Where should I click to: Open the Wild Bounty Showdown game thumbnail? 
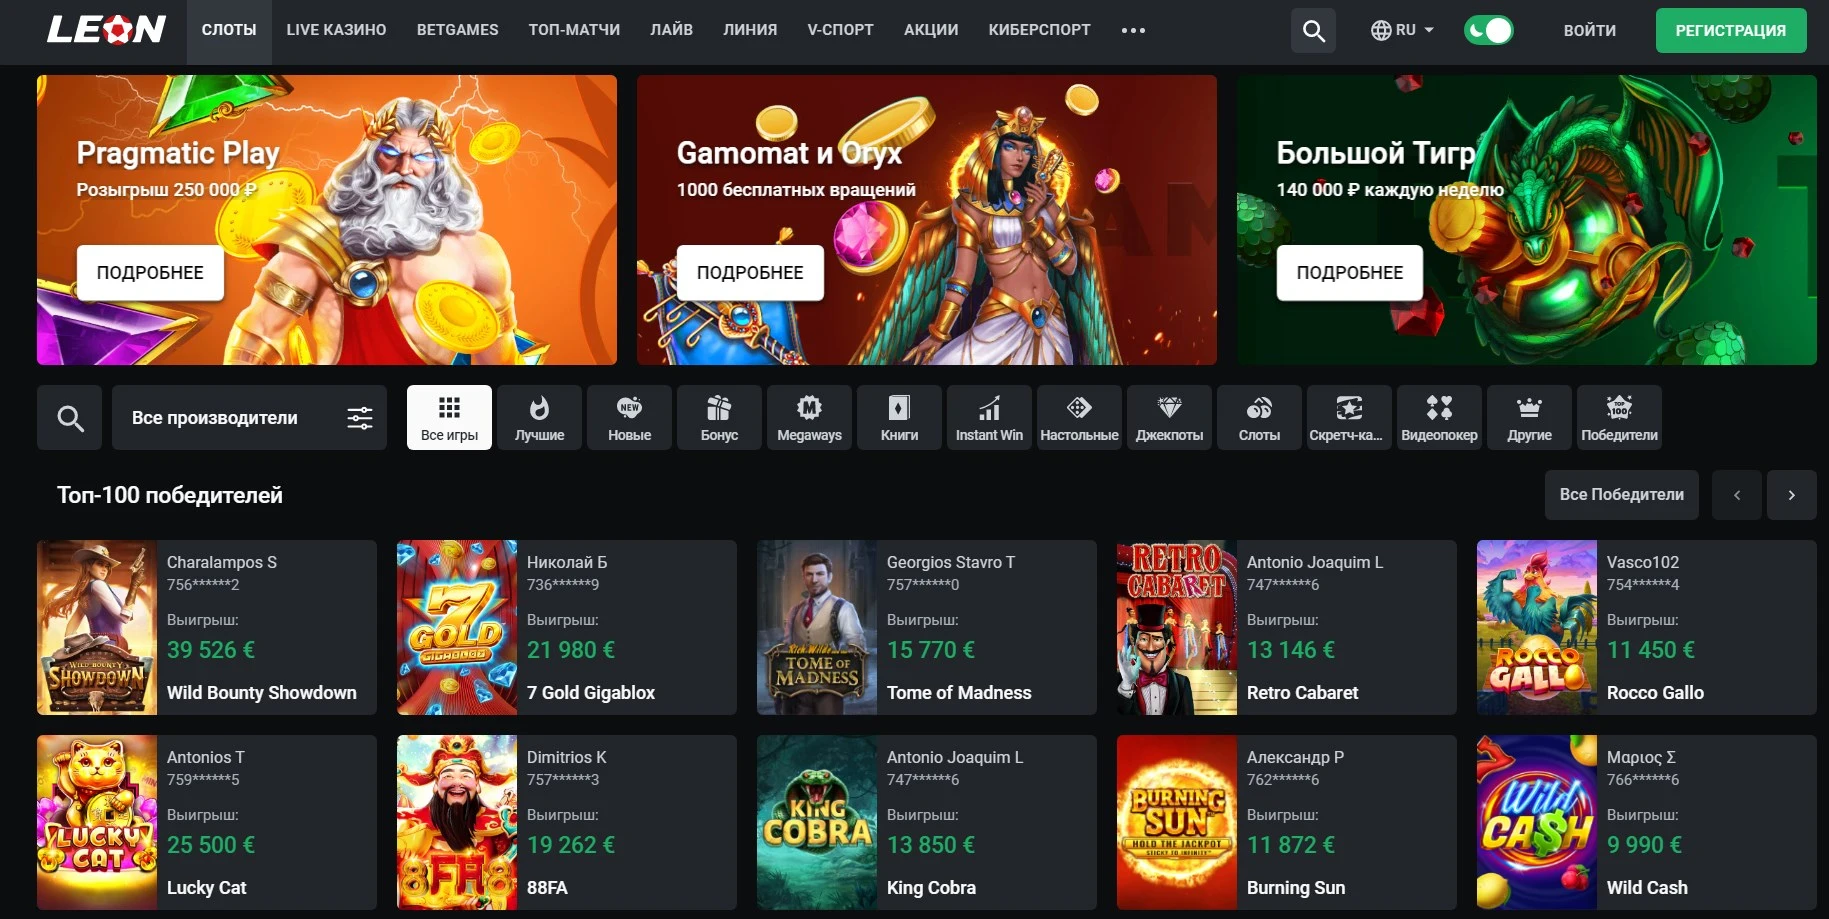pos(97,628)
